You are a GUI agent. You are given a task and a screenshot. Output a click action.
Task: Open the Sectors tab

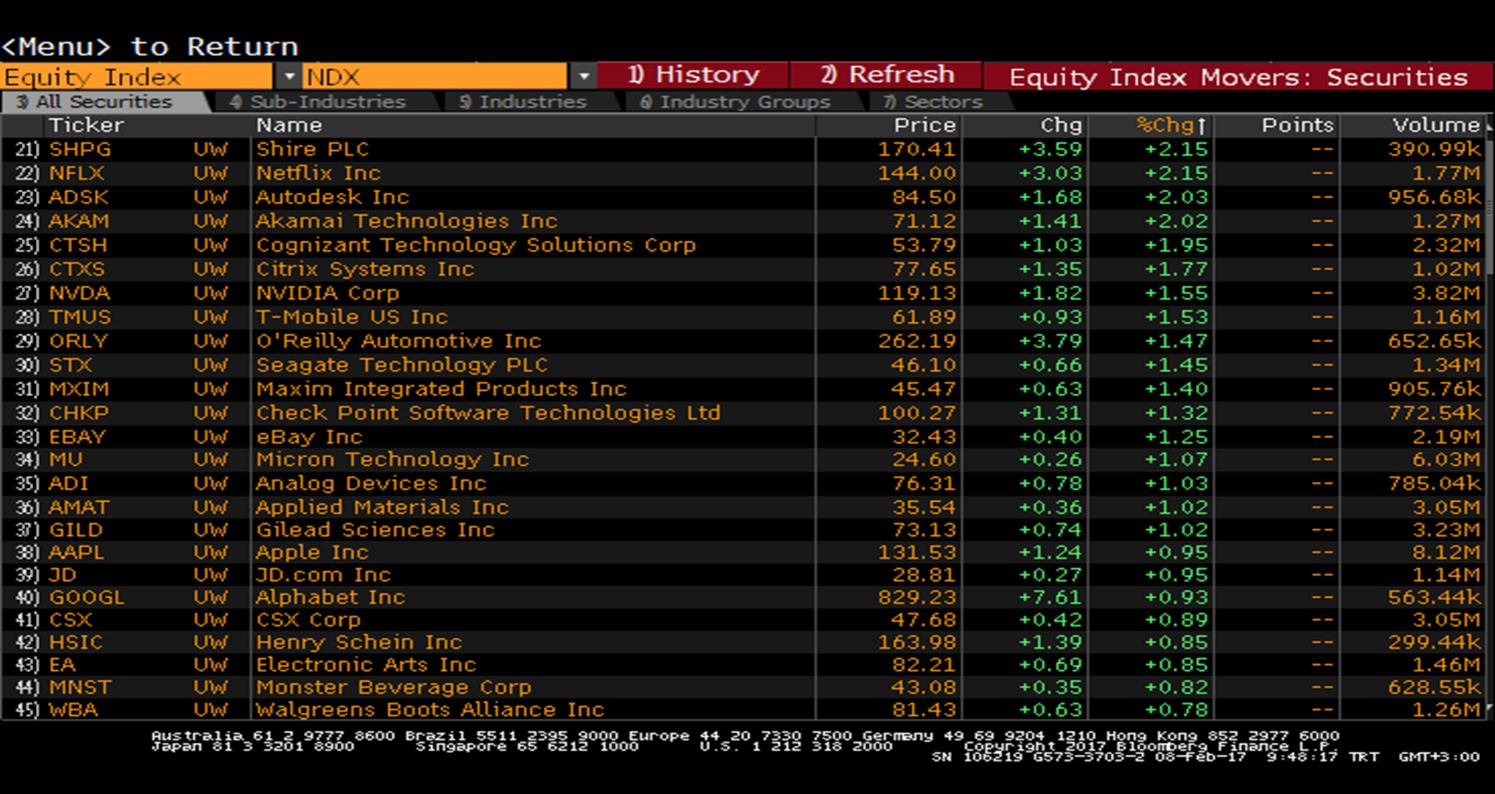932,102
